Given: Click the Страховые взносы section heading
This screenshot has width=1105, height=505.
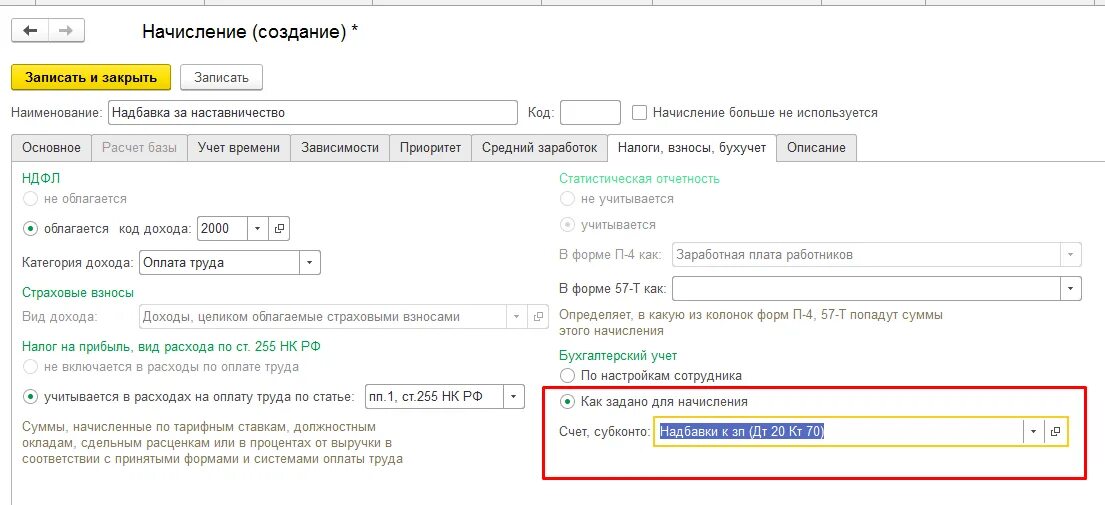Looking at the screenshot, I should click(78, 292).
